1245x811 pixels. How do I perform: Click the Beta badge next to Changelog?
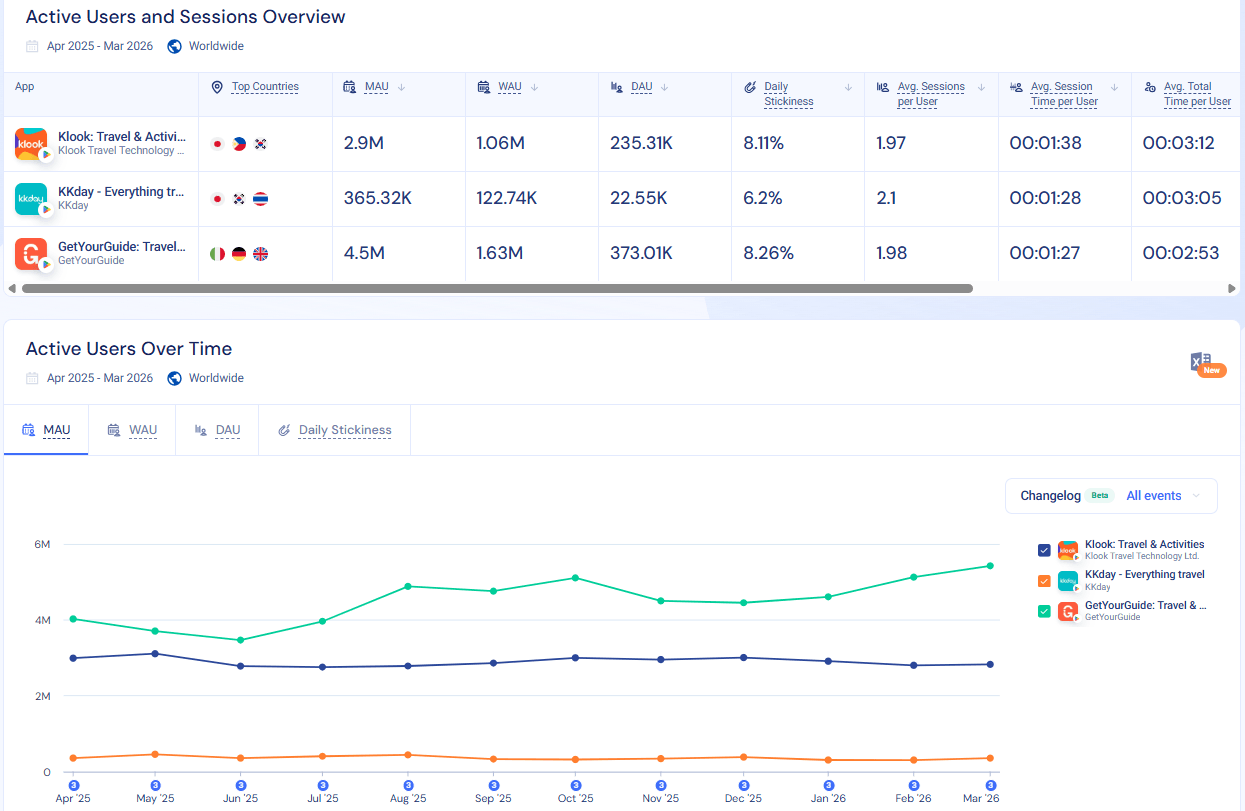point(1100,496)
